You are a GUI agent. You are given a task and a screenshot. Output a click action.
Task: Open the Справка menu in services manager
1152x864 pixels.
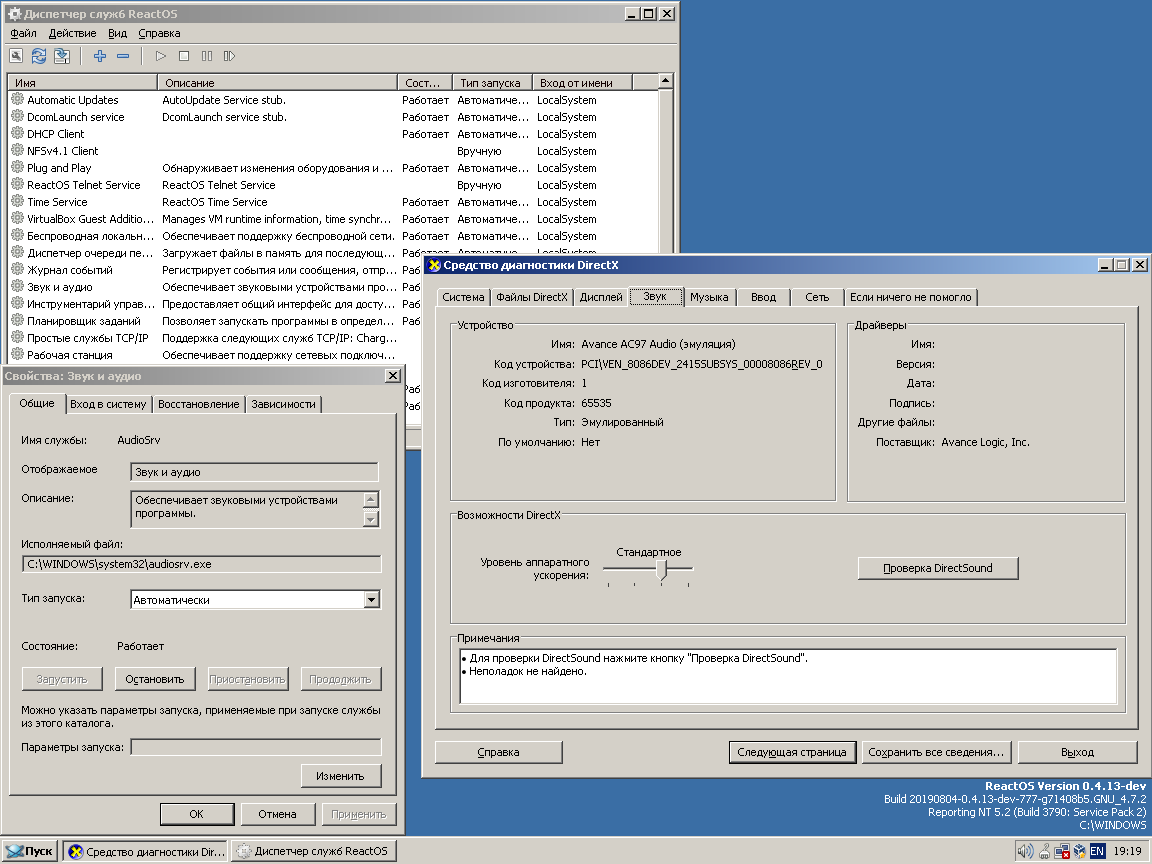click(x=159, y=33)
